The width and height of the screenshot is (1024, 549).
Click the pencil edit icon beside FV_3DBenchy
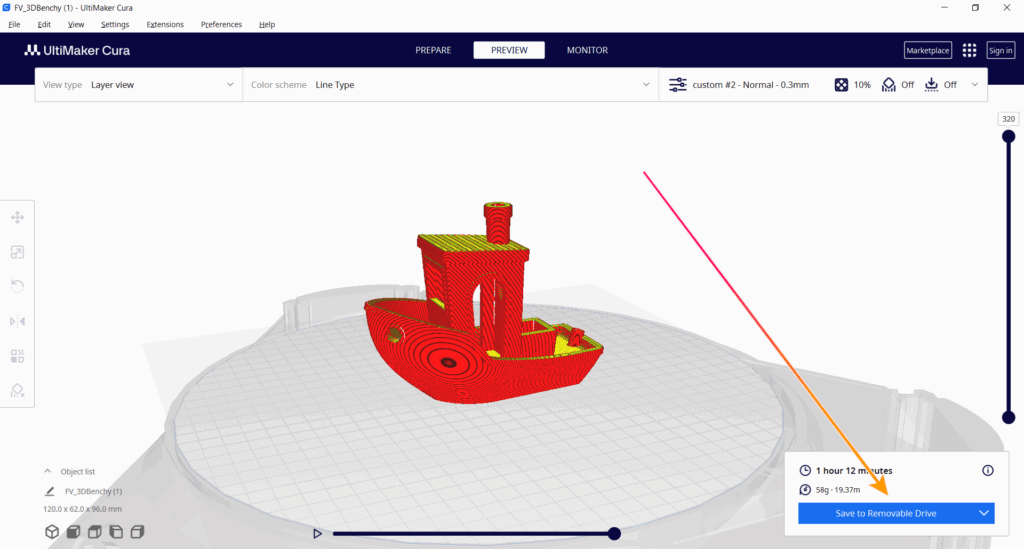[50, 491]
